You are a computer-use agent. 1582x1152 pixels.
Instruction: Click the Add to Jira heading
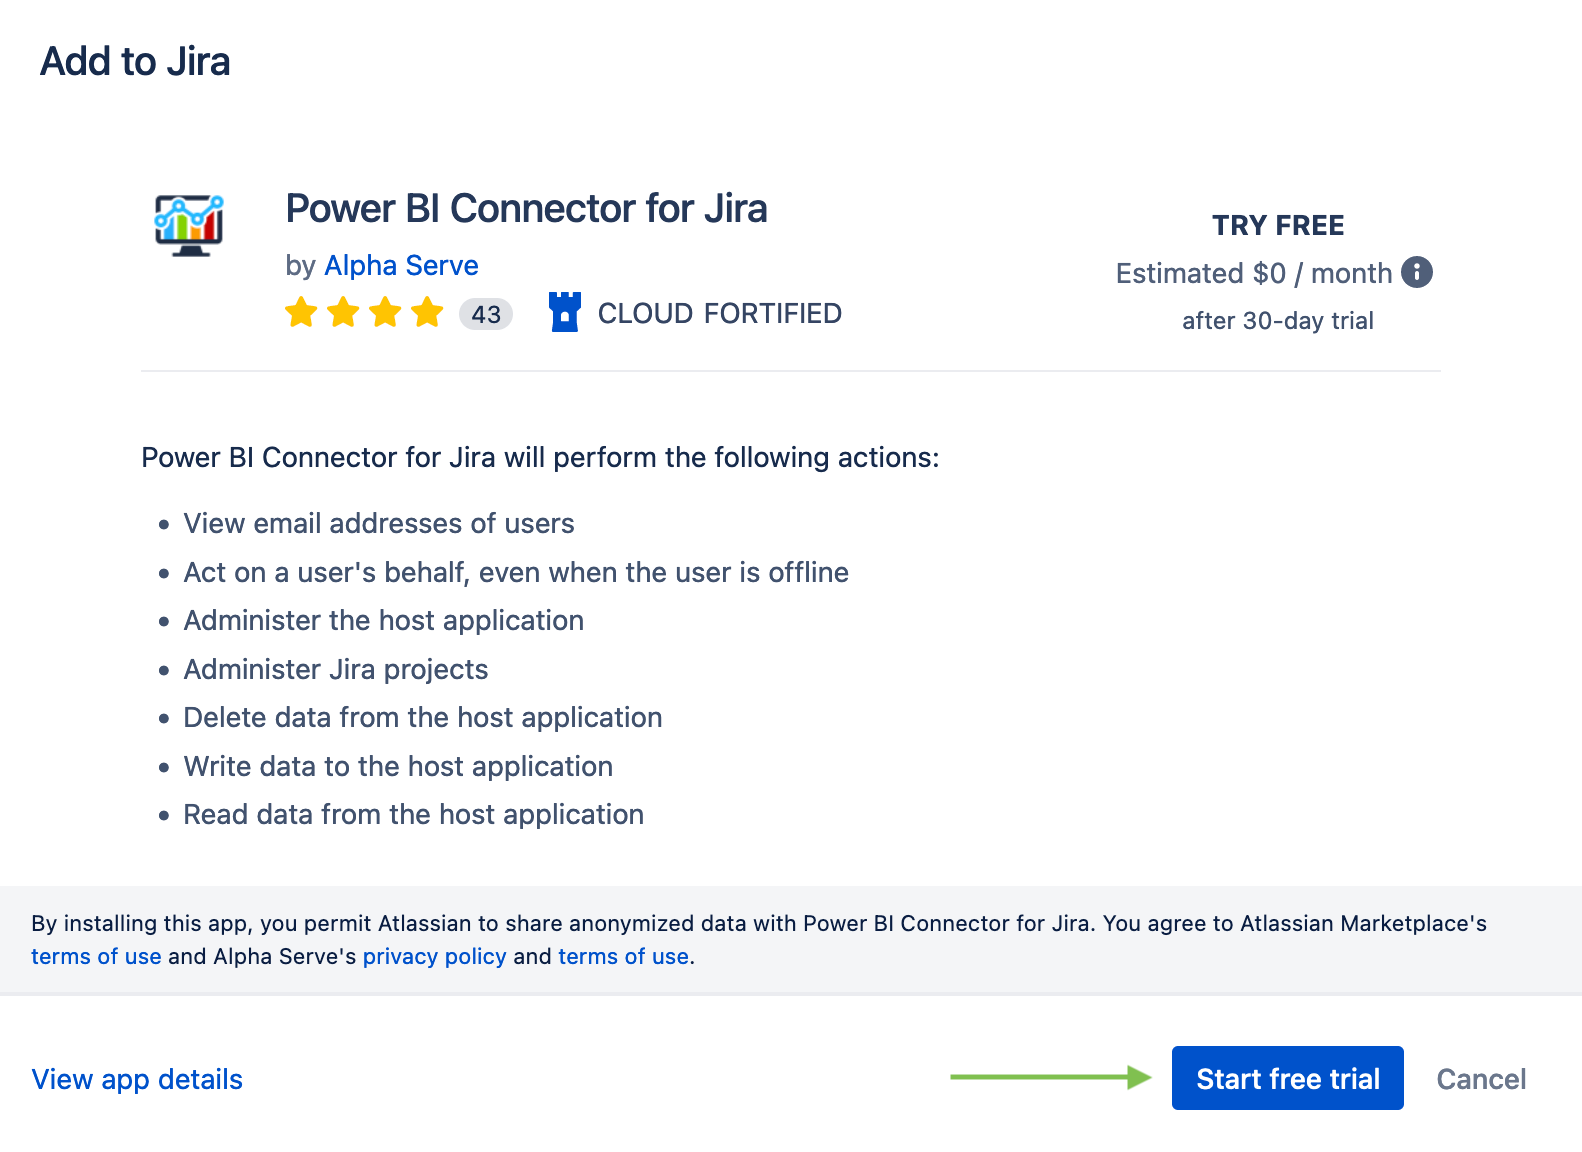tap(135, 61)
